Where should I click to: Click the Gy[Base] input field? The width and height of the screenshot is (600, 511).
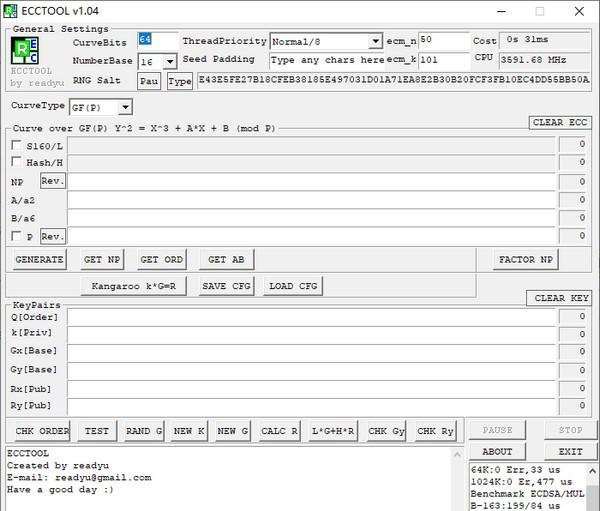[x=311, y=371]
